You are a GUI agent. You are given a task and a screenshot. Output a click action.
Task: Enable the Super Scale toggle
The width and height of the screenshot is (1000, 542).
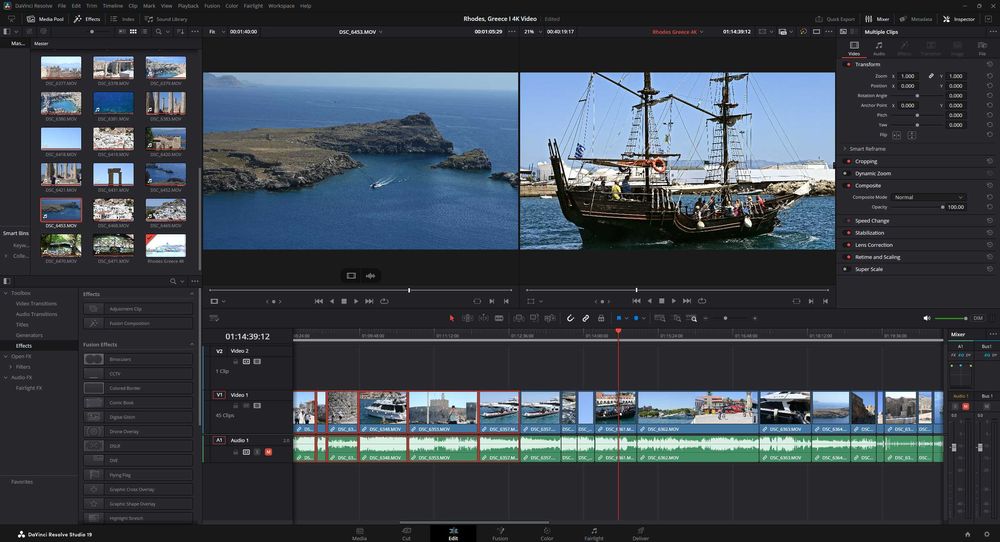848,269
